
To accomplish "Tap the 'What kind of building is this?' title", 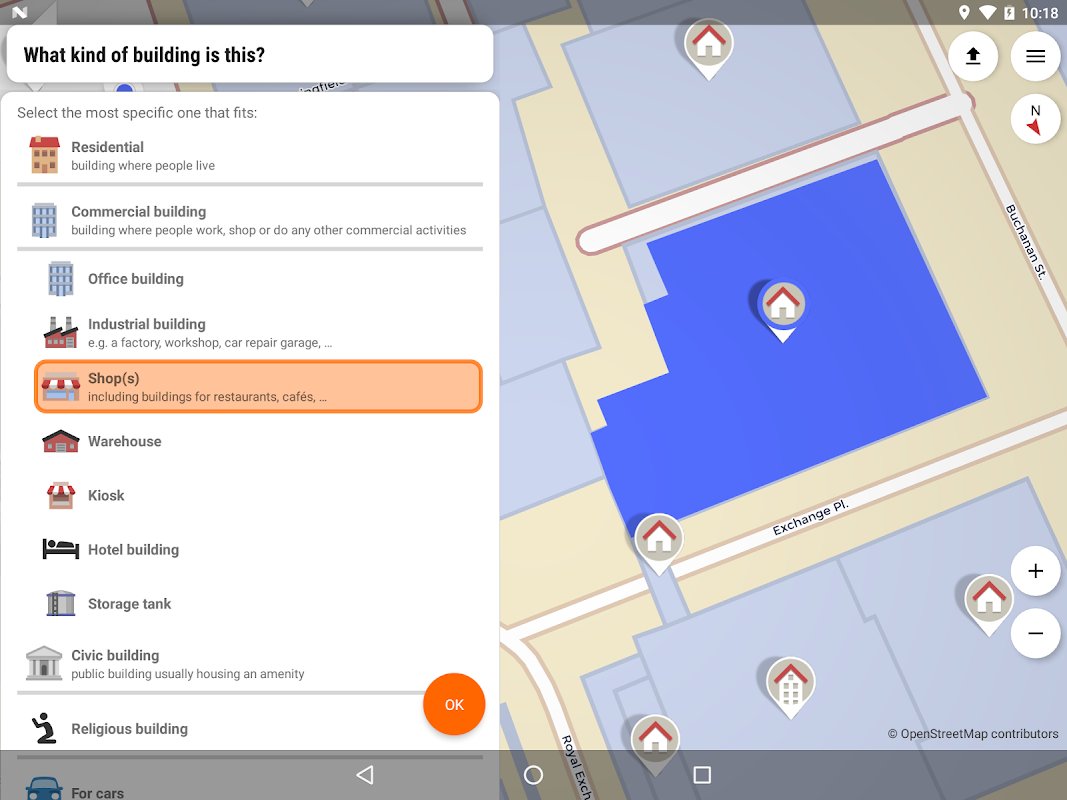I will tap(144, 54).
